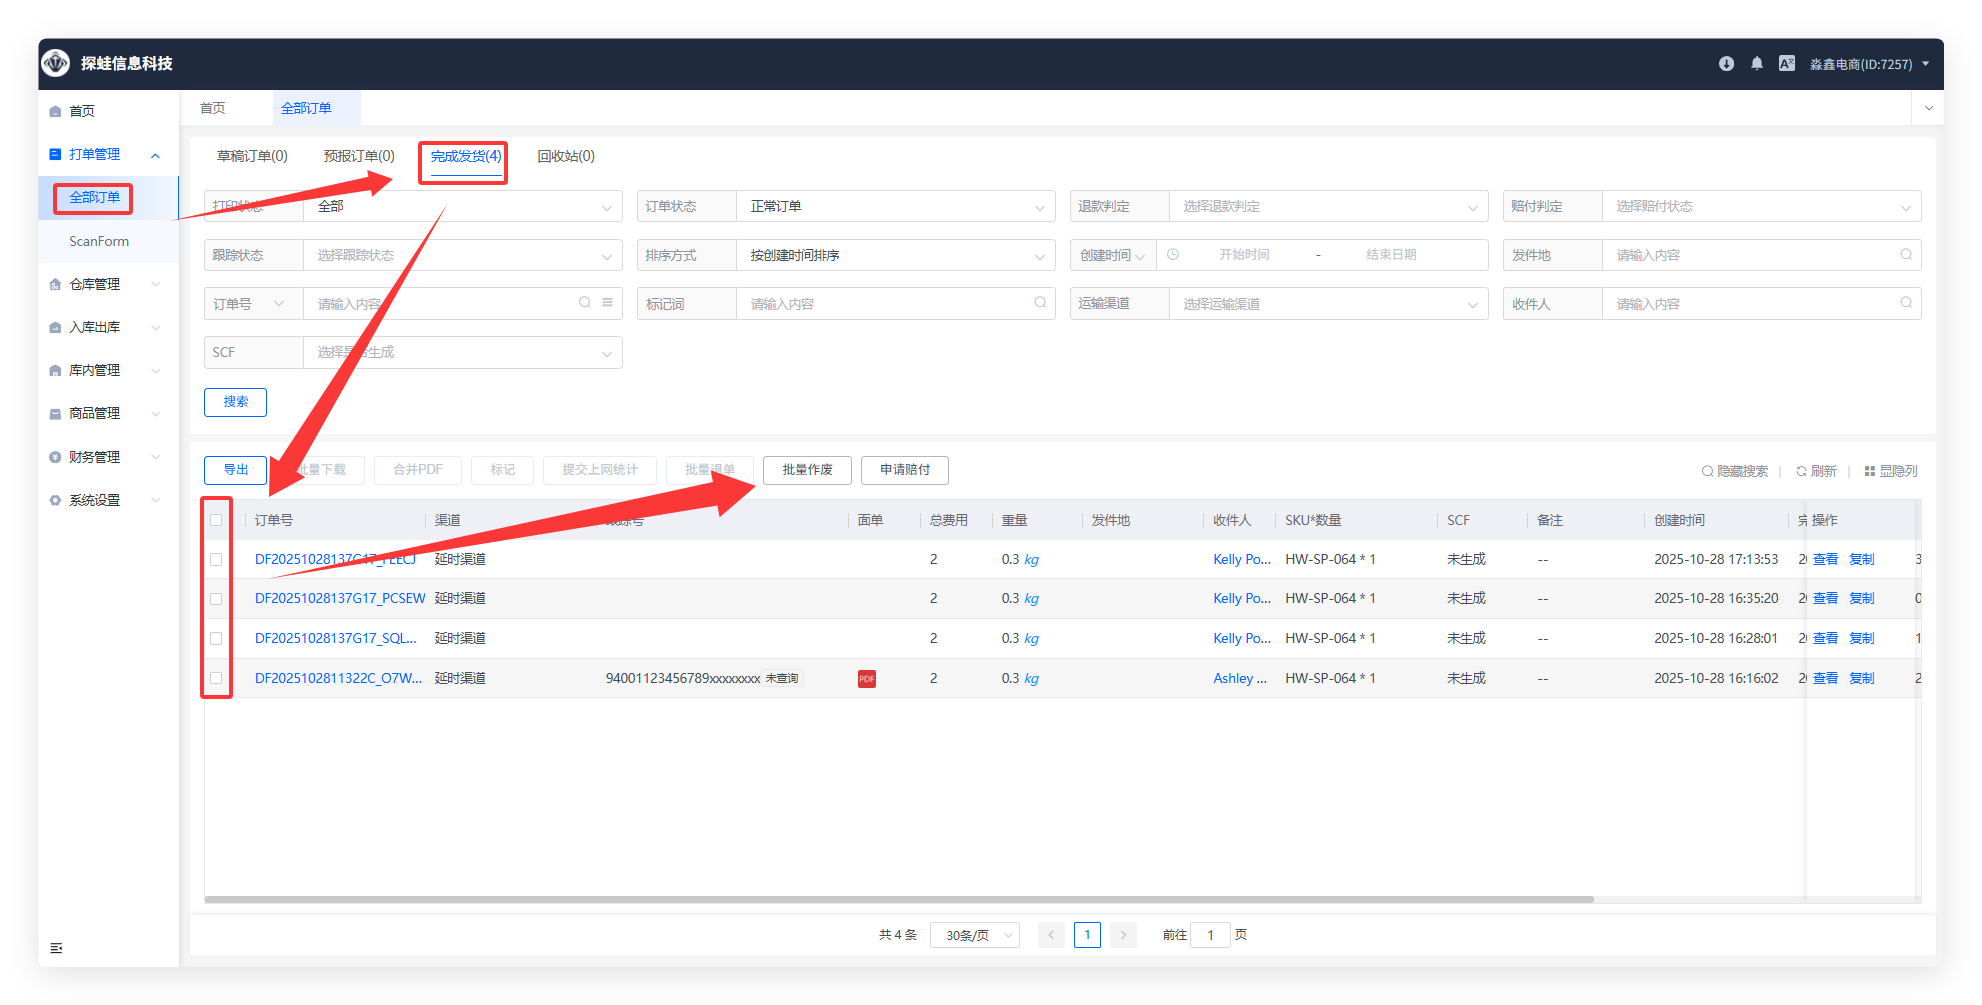Switch to the 完成发货(4) tab

click(465, 157)
